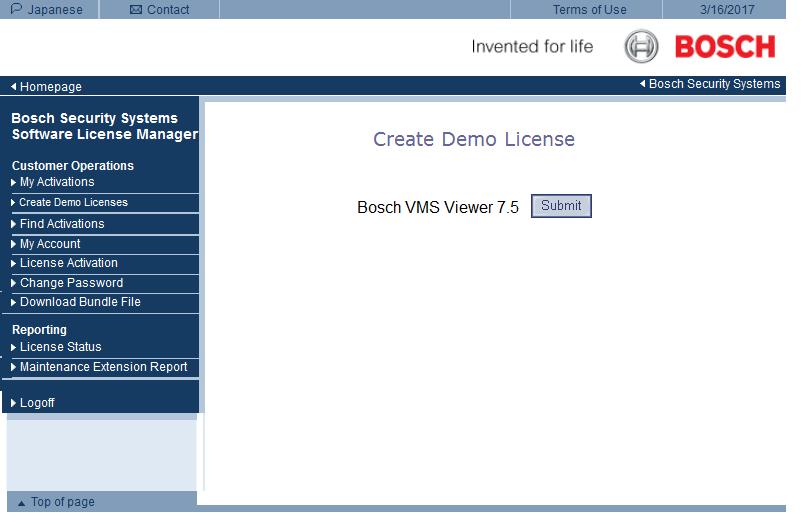Log off from License Manager
Image resolution: width=802 pixels, height=526 pixels.
click(x=37, y=403)
